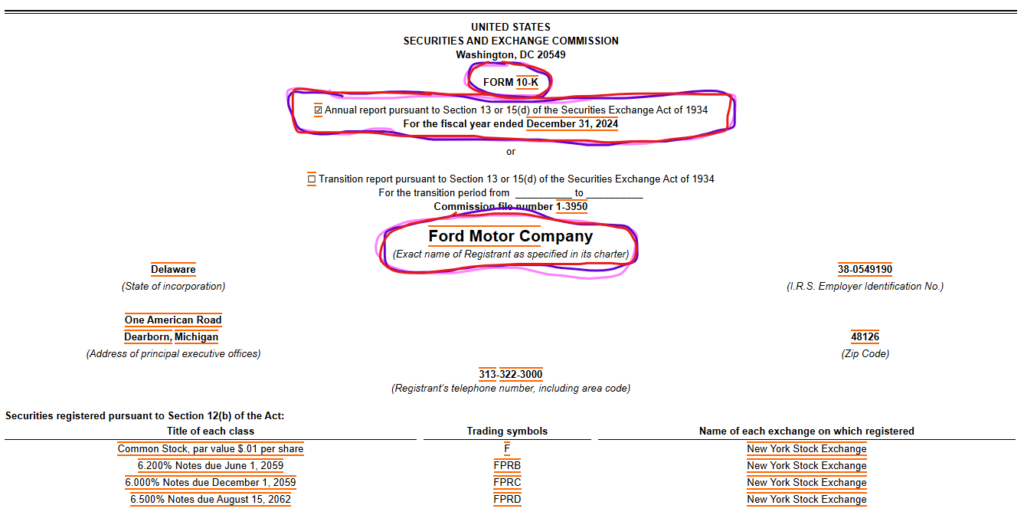Click commission file number 1-3950

pyautogui.click(x=572, y=207)
